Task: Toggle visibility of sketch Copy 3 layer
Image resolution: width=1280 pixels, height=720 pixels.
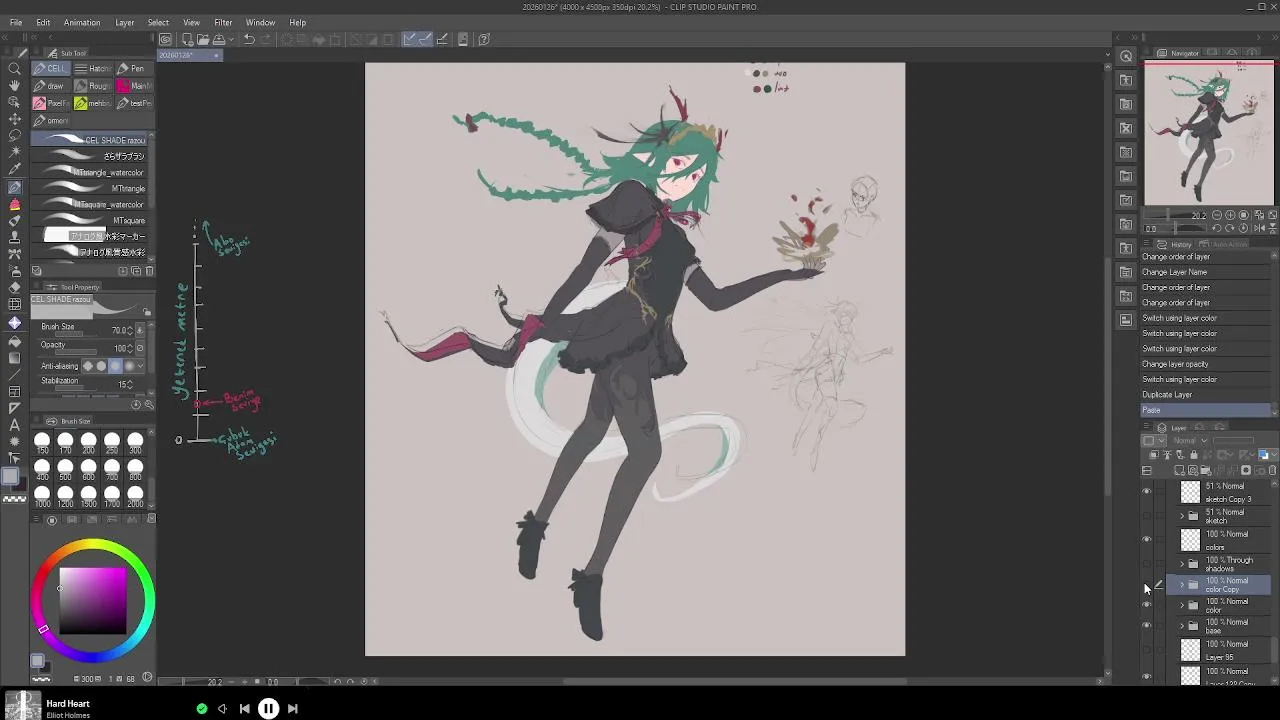Action: coord(1147,491)
